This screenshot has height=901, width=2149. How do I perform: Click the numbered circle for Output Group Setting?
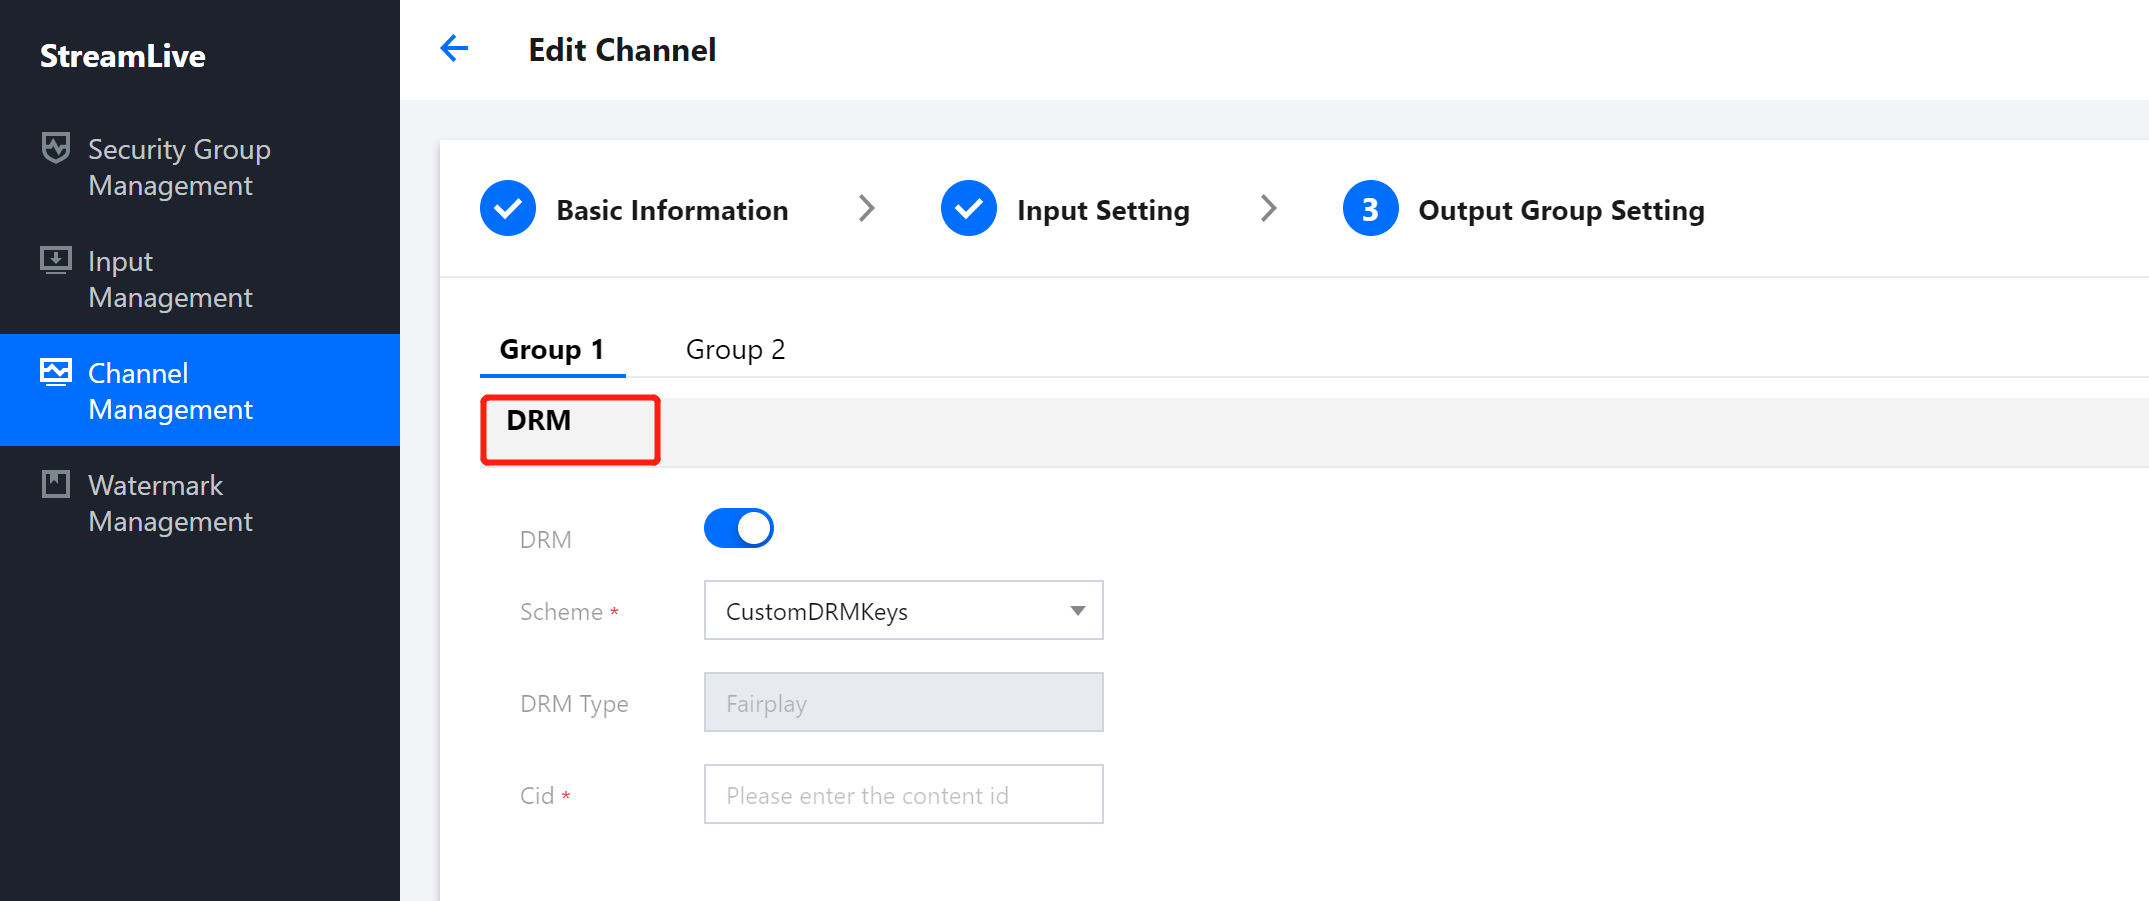(x=1370, y=208)
